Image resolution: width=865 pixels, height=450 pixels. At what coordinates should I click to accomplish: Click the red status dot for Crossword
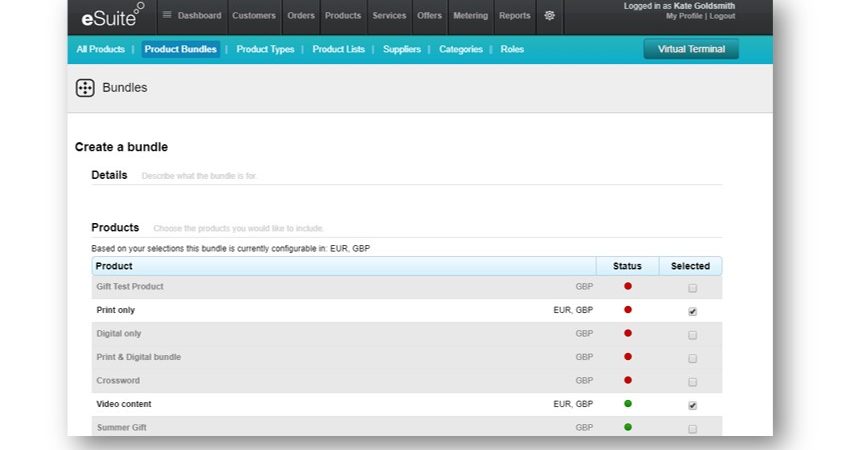click(x=628, y=380)
